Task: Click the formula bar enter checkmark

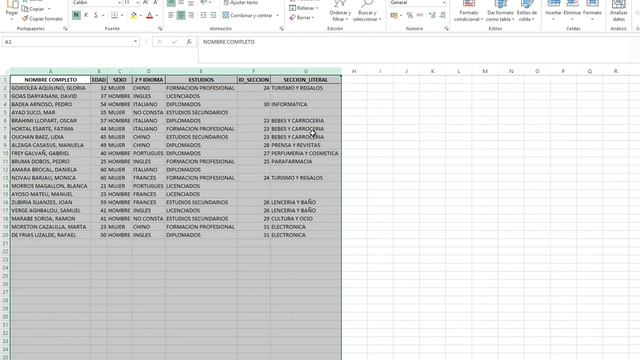Action: click(x=174, y=42)
